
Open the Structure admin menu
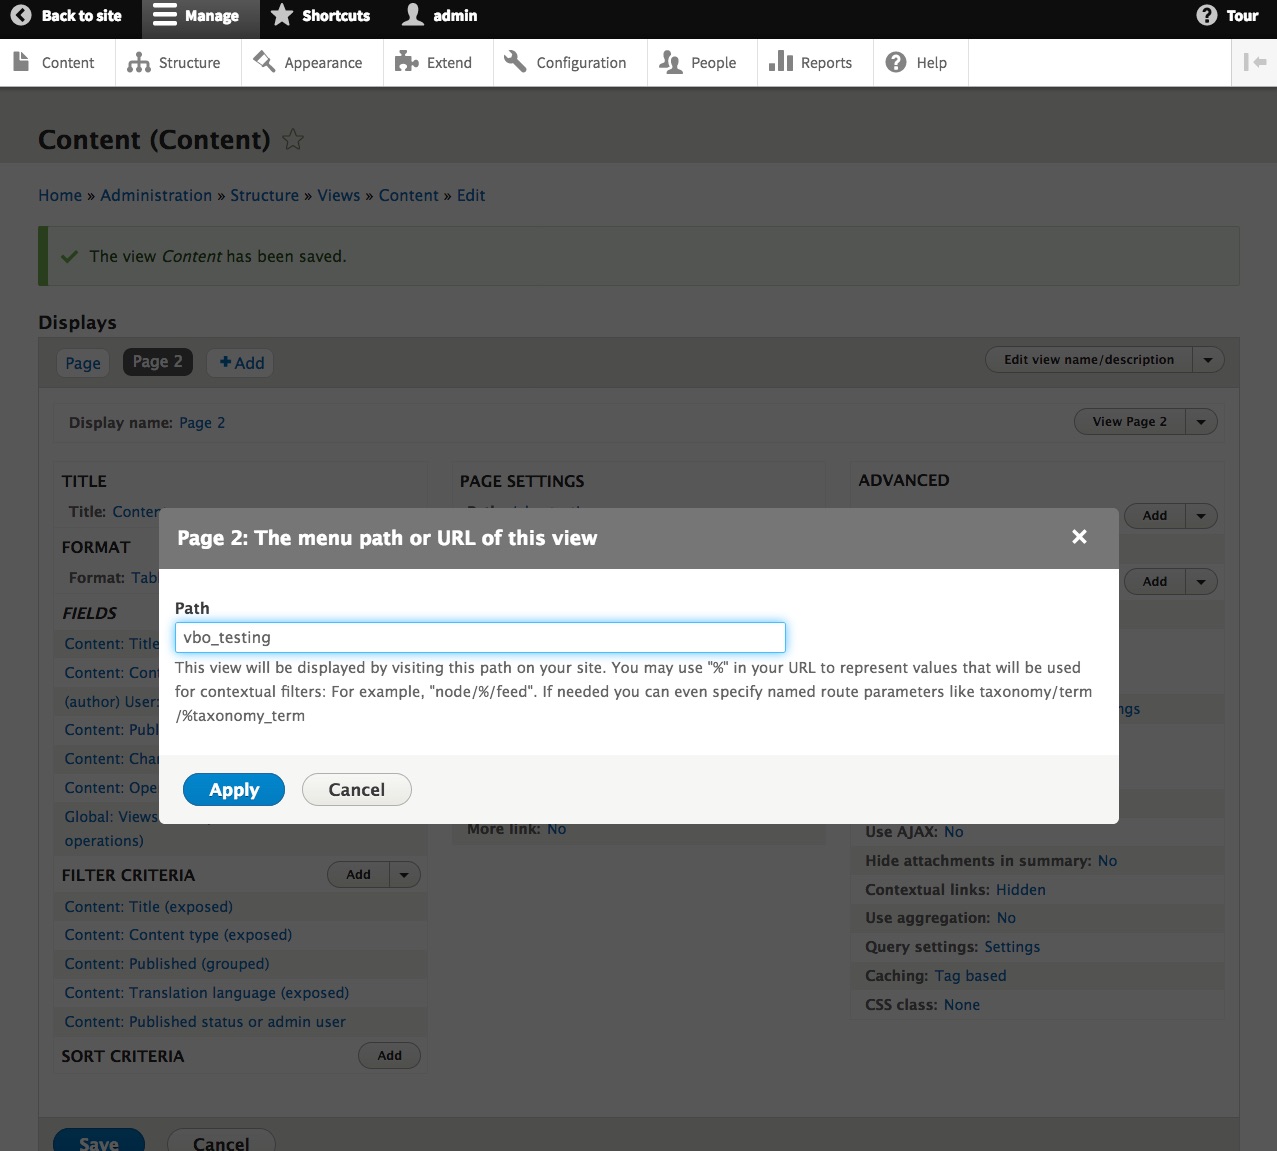pyautogui.click(x=174, y=62)
